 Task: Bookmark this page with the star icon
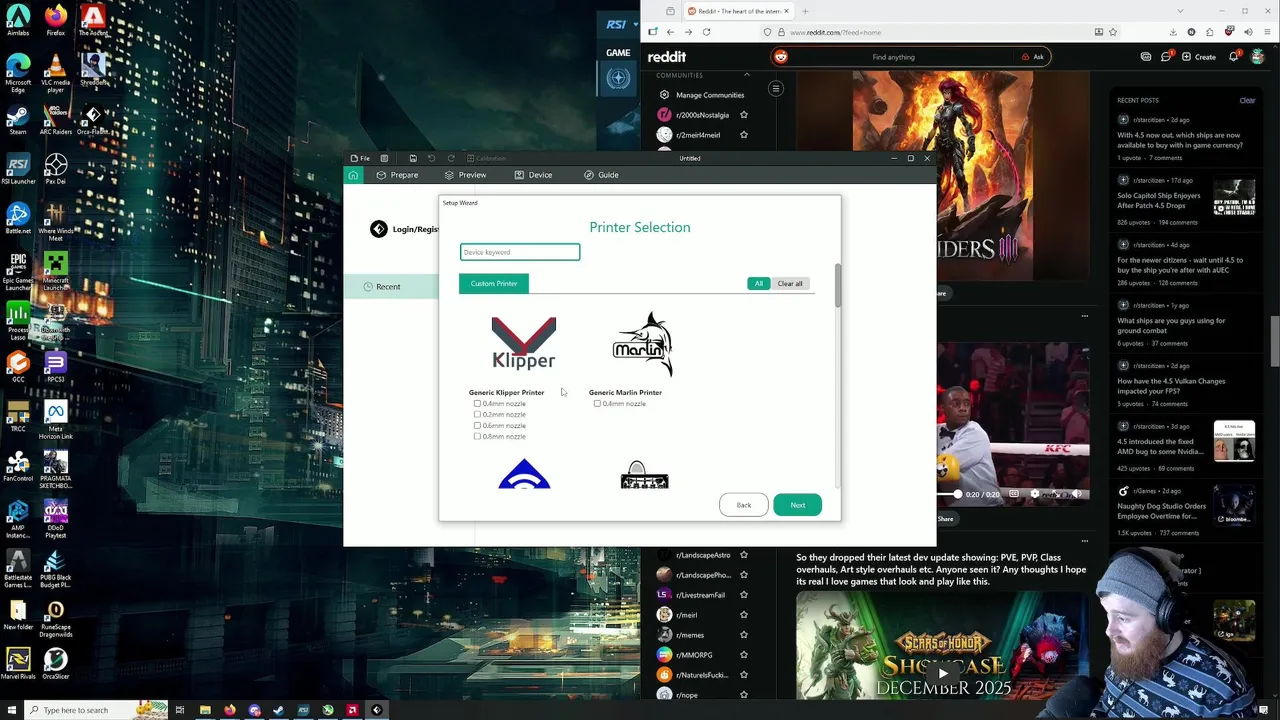(1112, 32)
